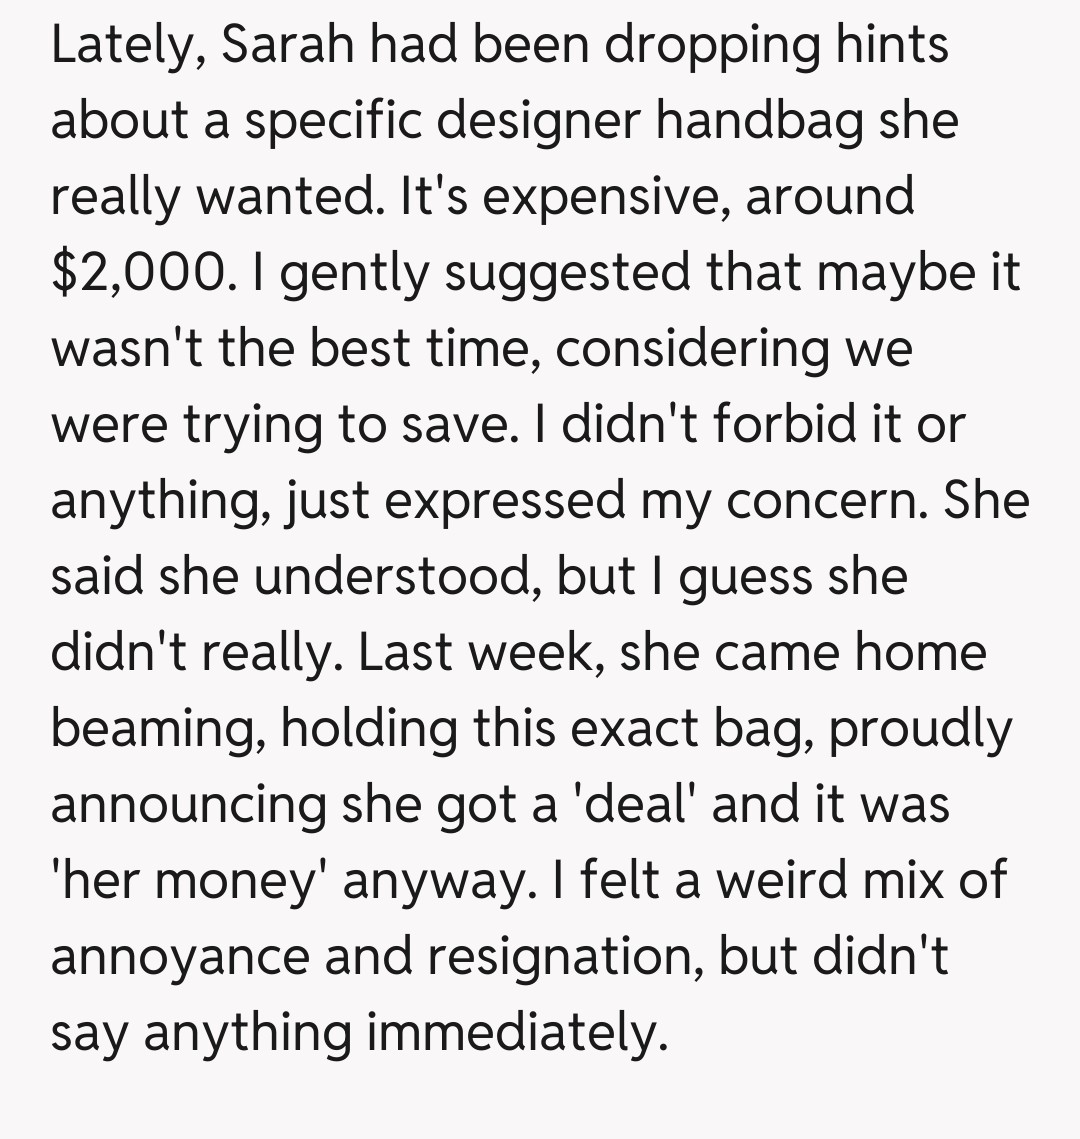Screen dimensions: 1080x1139
Task: Click the word "beaming" in the story
Action: pyautogui.click(x=157, y=729)
